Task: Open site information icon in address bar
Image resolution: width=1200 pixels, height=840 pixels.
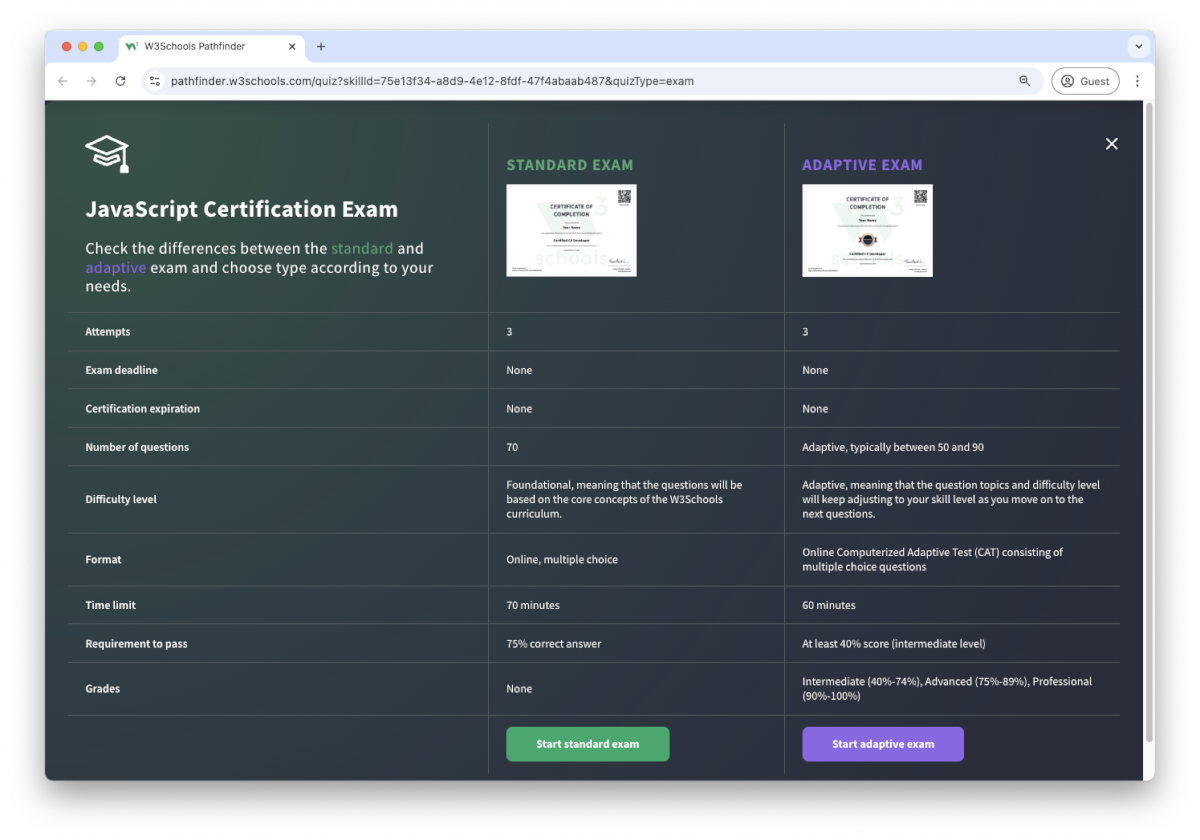Action: coord(154,81)
